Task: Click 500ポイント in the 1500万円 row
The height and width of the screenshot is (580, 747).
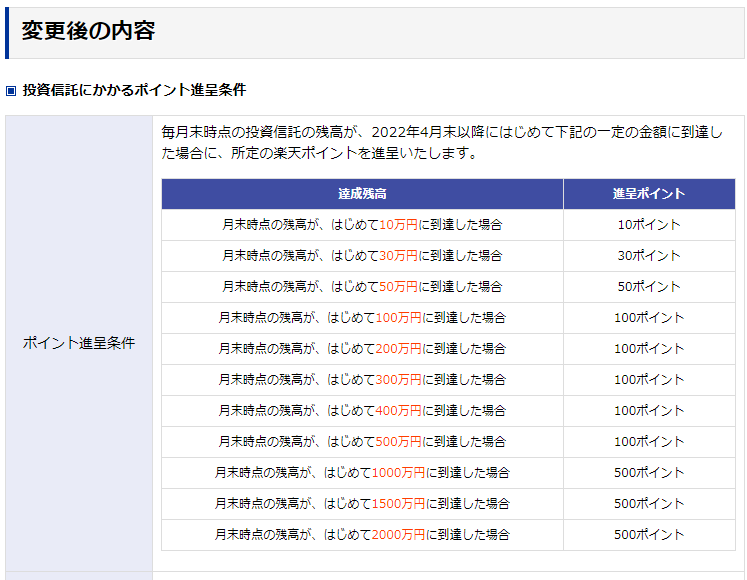Action: coord(649,503)
